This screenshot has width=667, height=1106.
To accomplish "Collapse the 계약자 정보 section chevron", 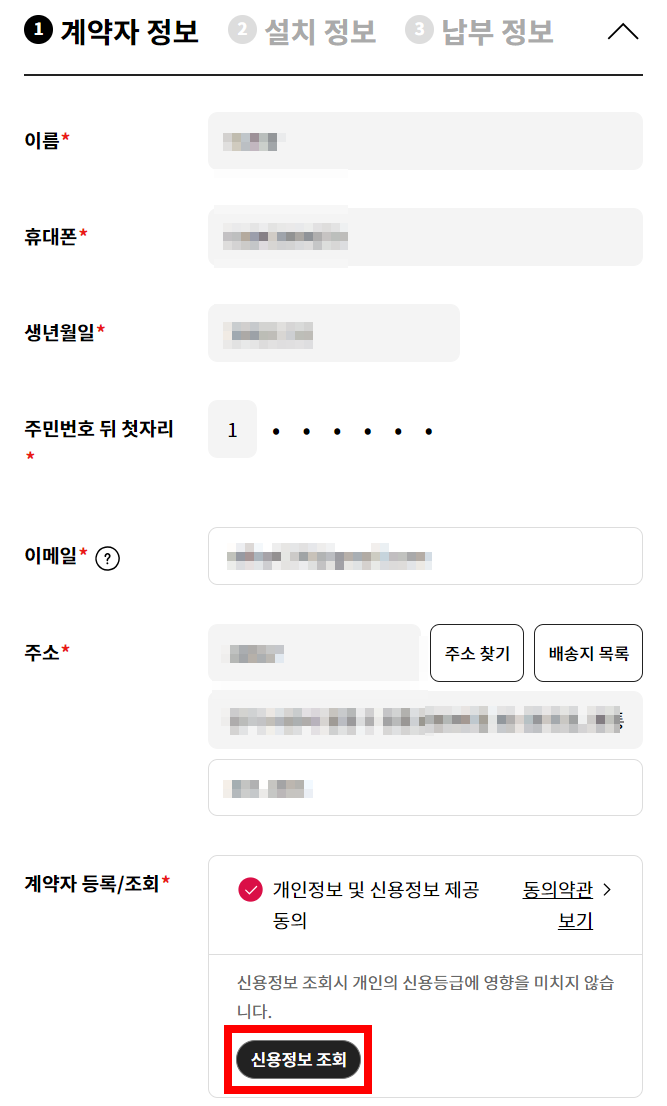I will [623, 31].
